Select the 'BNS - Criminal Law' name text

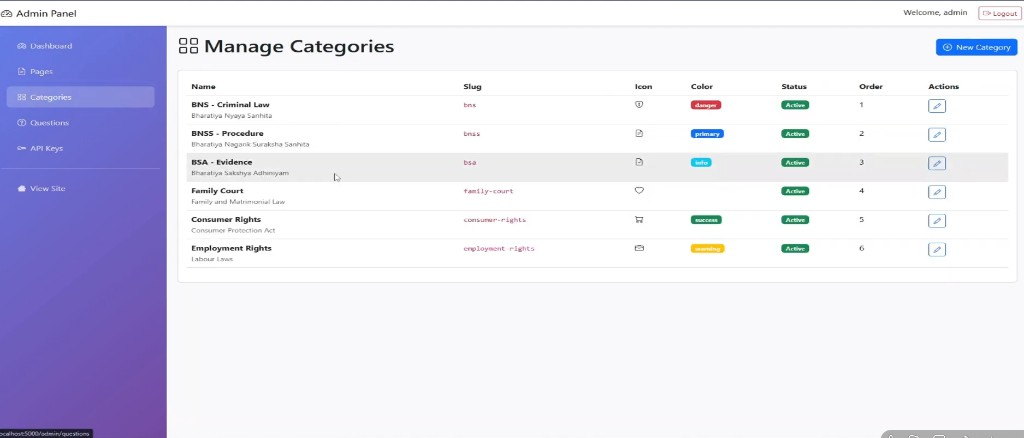[x=230, y=104]
